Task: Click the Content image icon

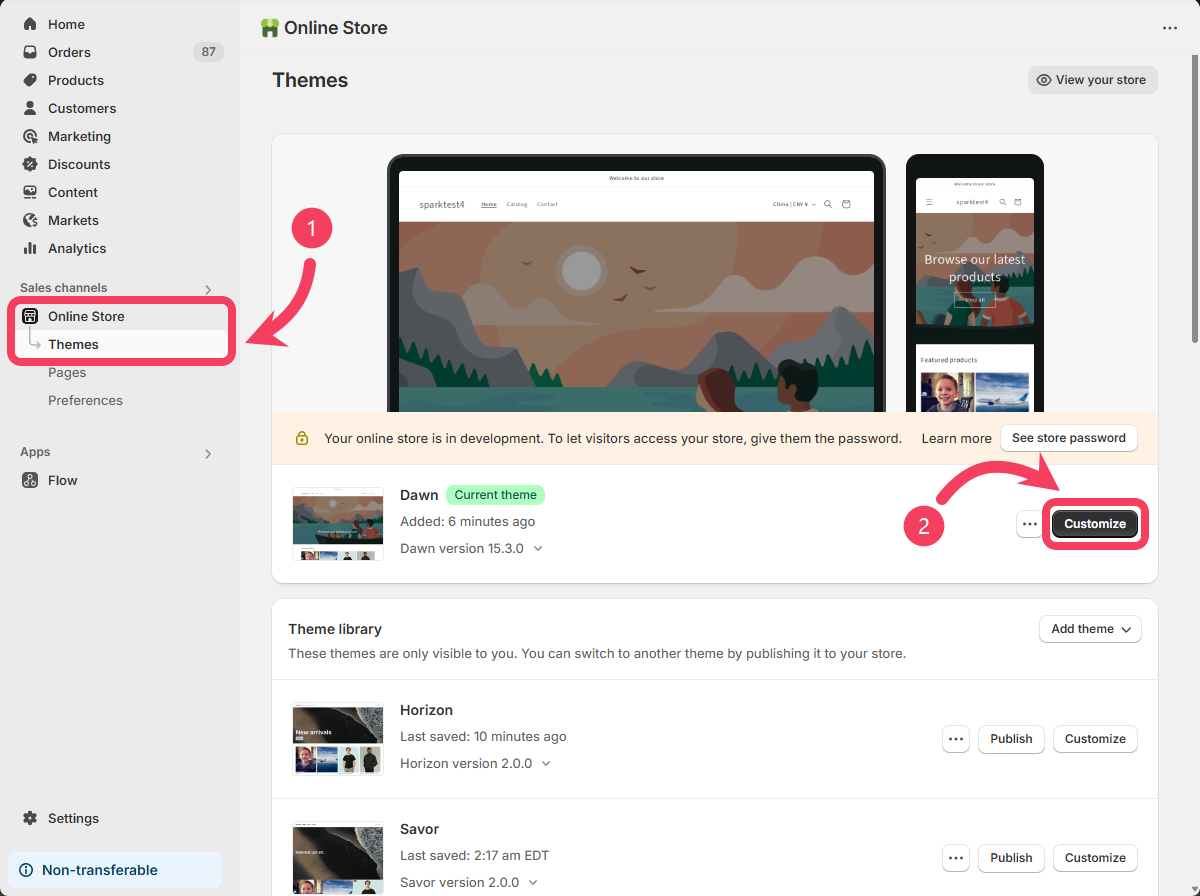Action: pos(30,192)
